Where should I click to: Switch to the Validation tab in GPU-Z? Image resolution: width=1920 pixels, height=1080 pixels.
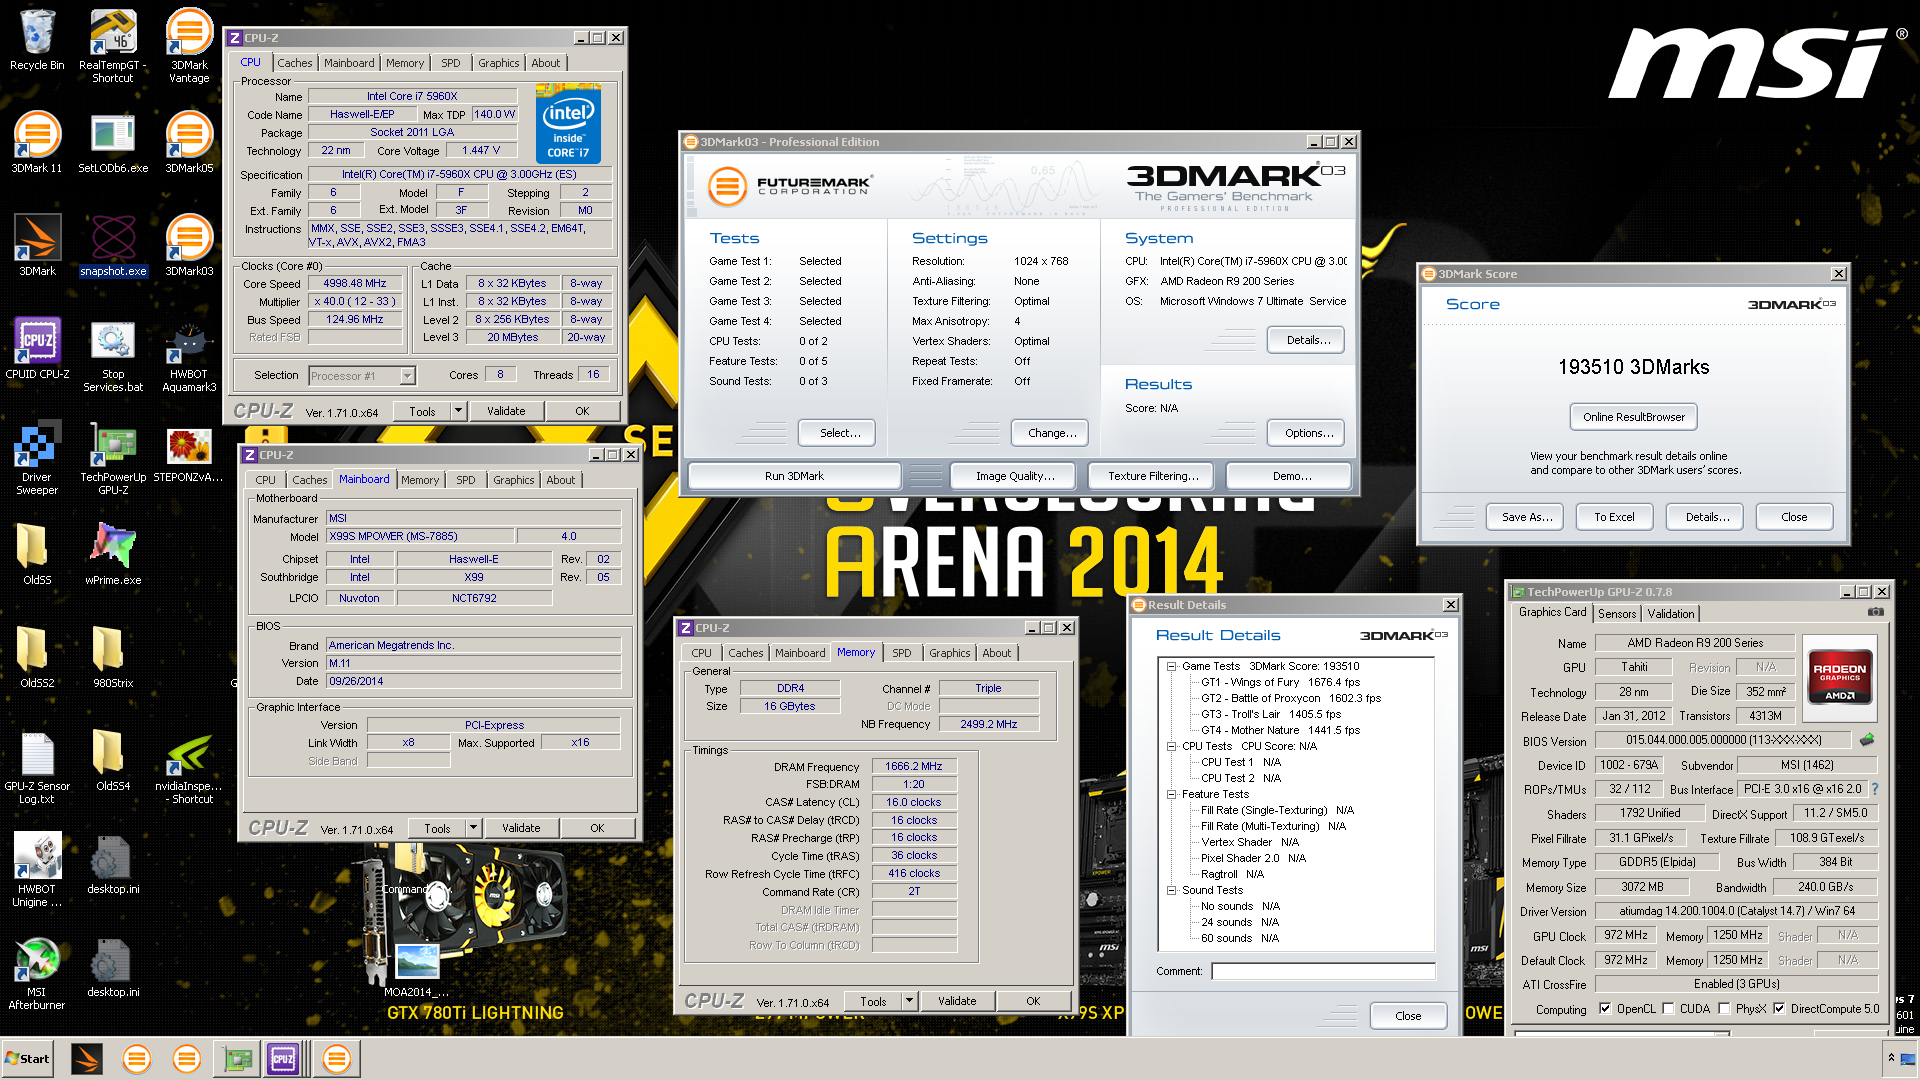point(1671,614)
